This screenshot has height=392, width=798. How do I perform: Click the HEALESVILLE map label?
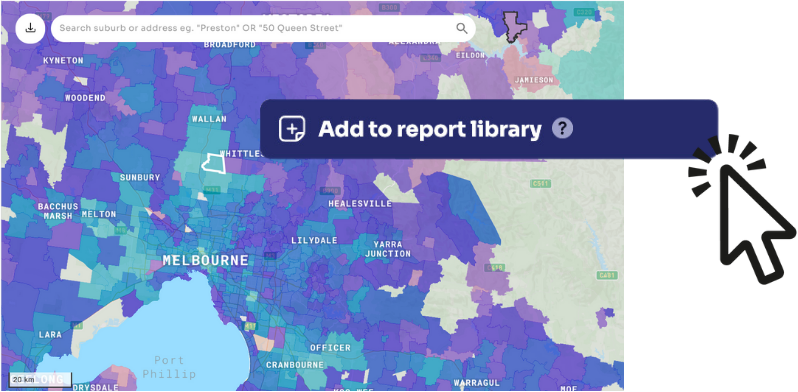360,204
